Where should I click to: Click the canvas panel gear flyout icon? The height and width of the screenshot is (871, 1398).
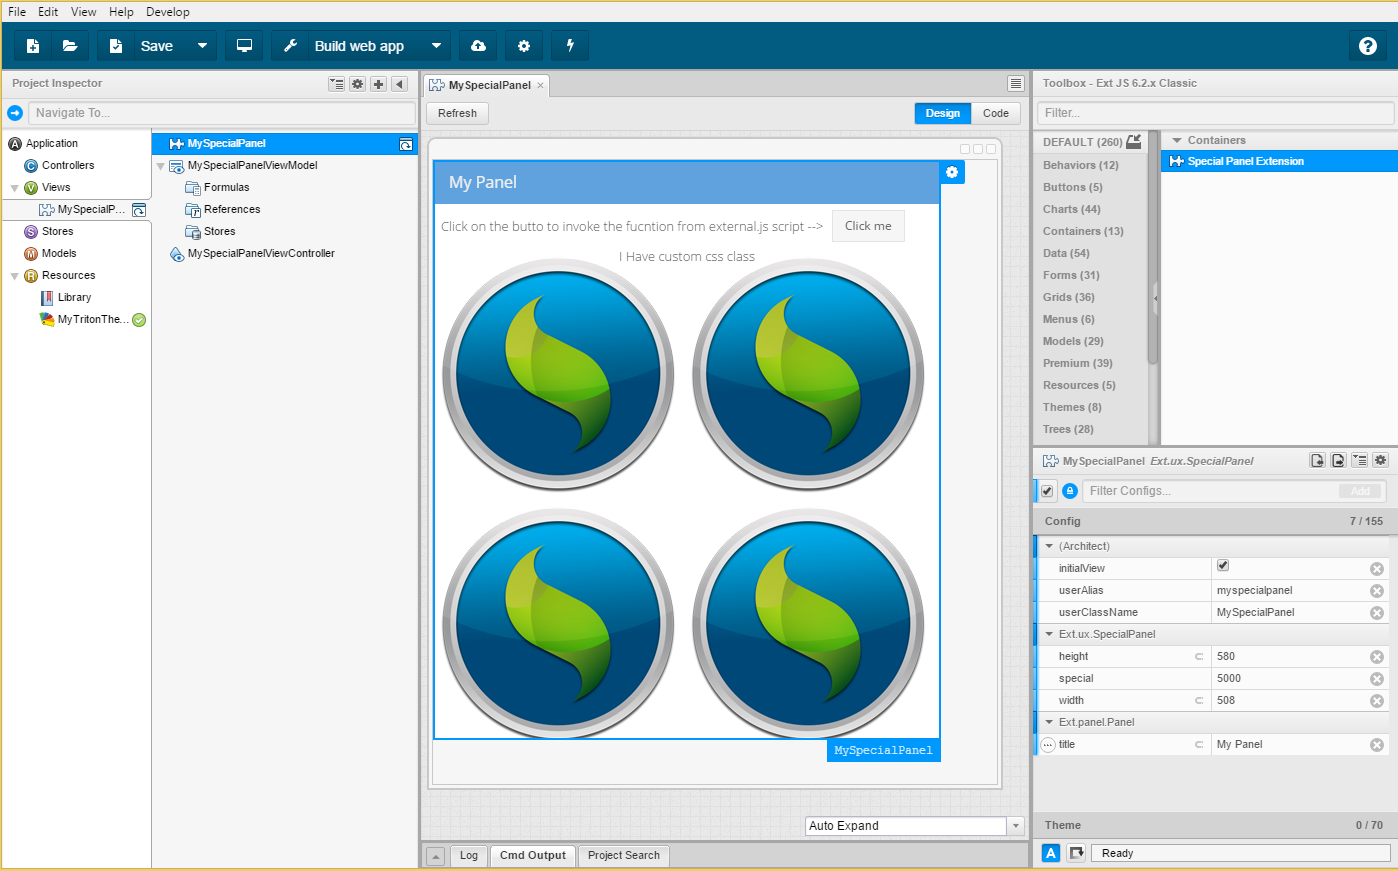click(x=952, y=173)
